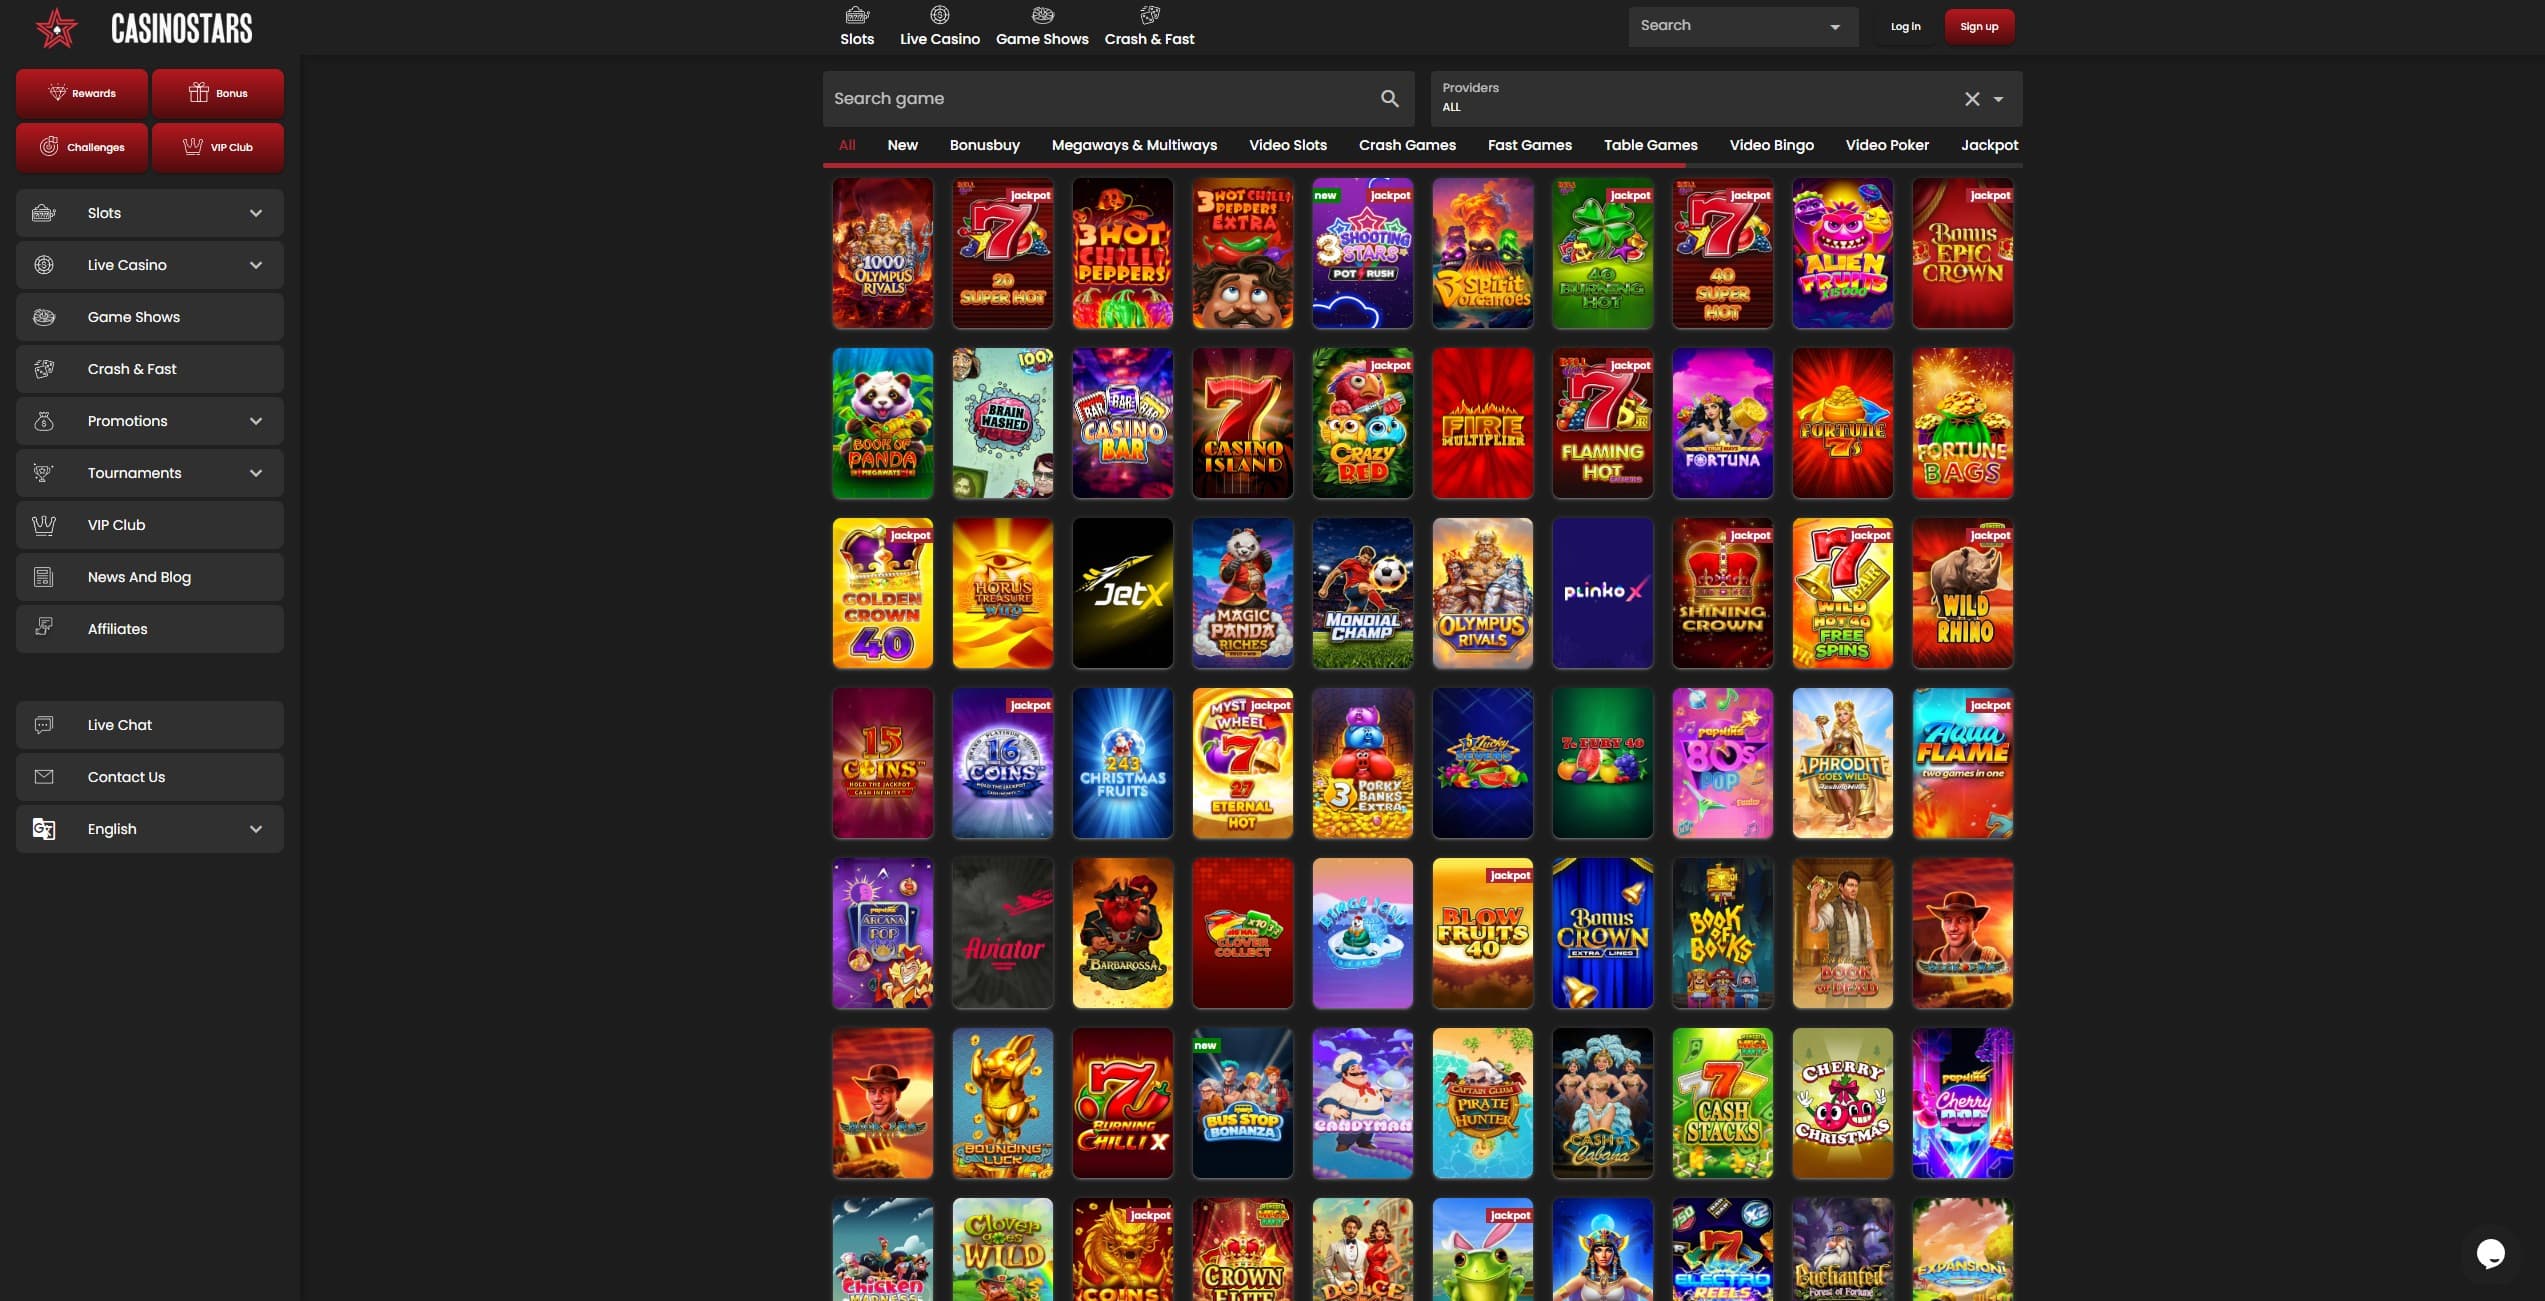This screenshot has height=1301, width=2545.
Task: Switch to the Crash Games tab
Action: (x=1407, y=145)
